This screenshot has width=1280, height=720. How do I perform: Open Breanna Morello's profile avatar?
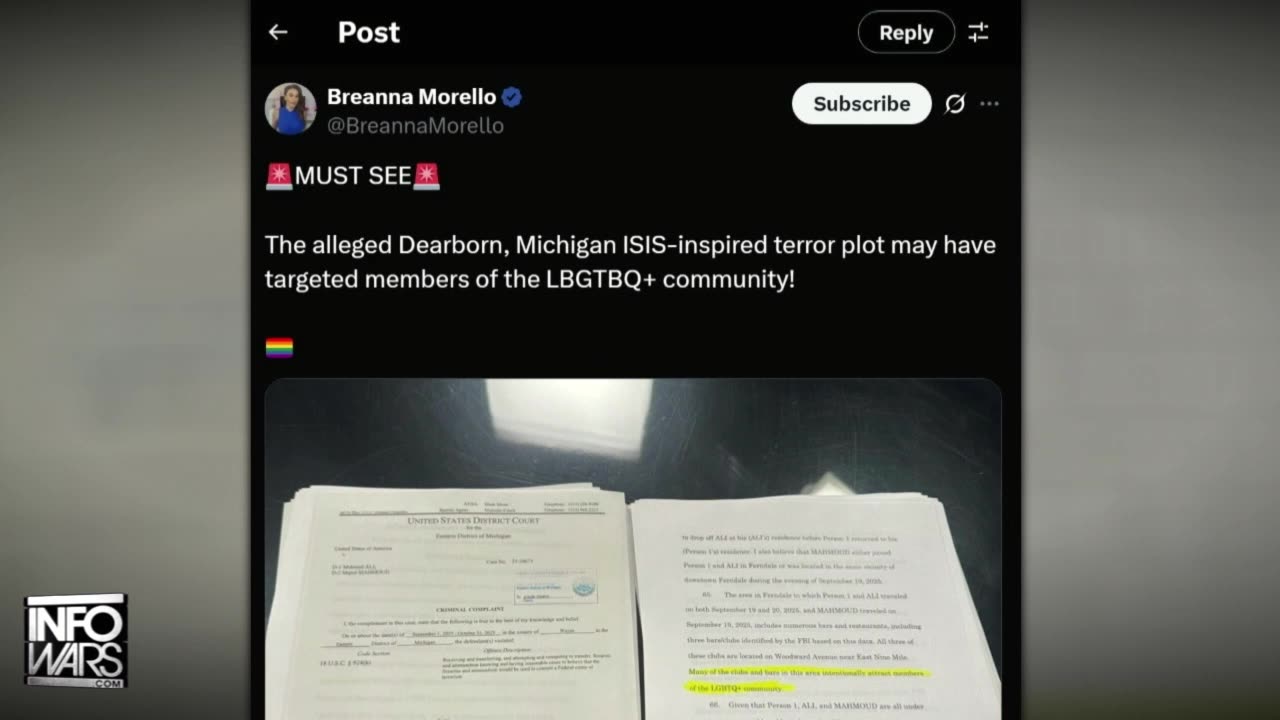coord(290,108)
